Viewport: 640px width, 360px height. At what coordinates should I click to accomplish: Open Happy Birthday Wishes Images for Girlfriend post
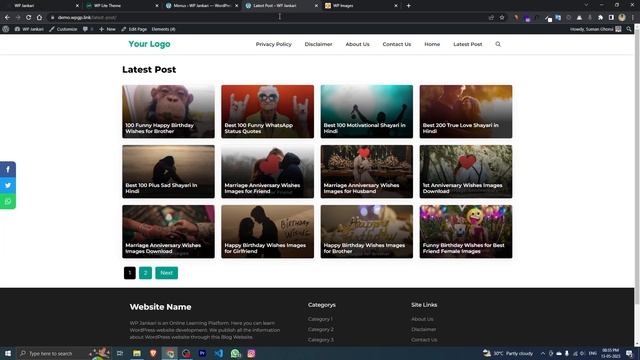coord(268,231)
